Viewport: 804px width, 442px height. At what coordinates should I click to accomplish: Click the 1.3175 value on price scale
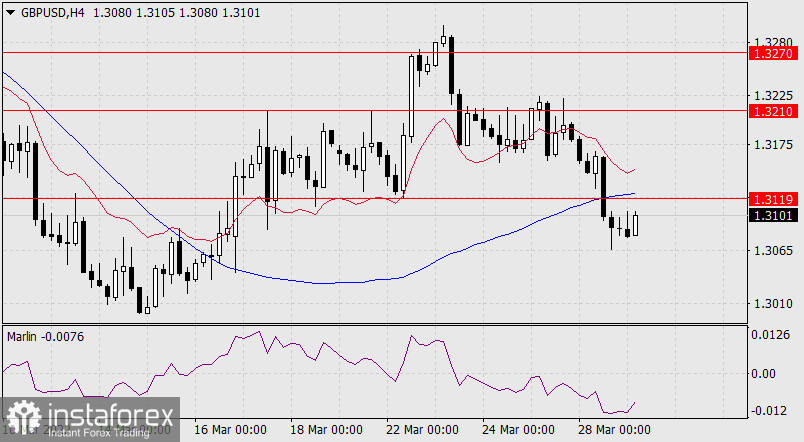pyautogui.click(x=774, y=145)
